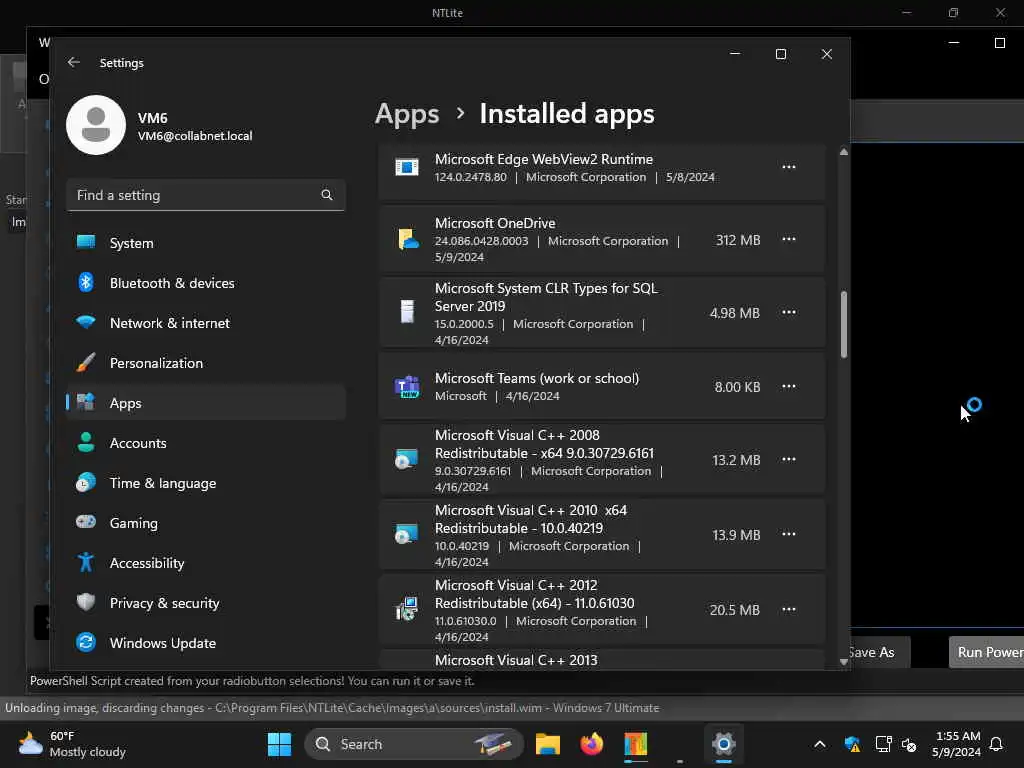
Task: Click the System monitor icon in sidebar
Action: [86, 242]
